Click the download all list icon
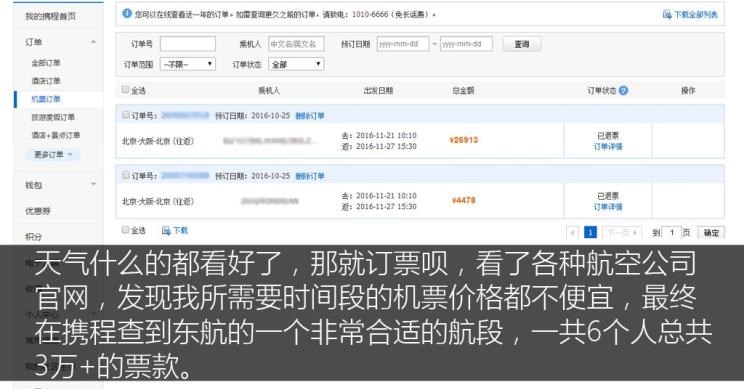744x389 pixels. click(x=667, y=14)
